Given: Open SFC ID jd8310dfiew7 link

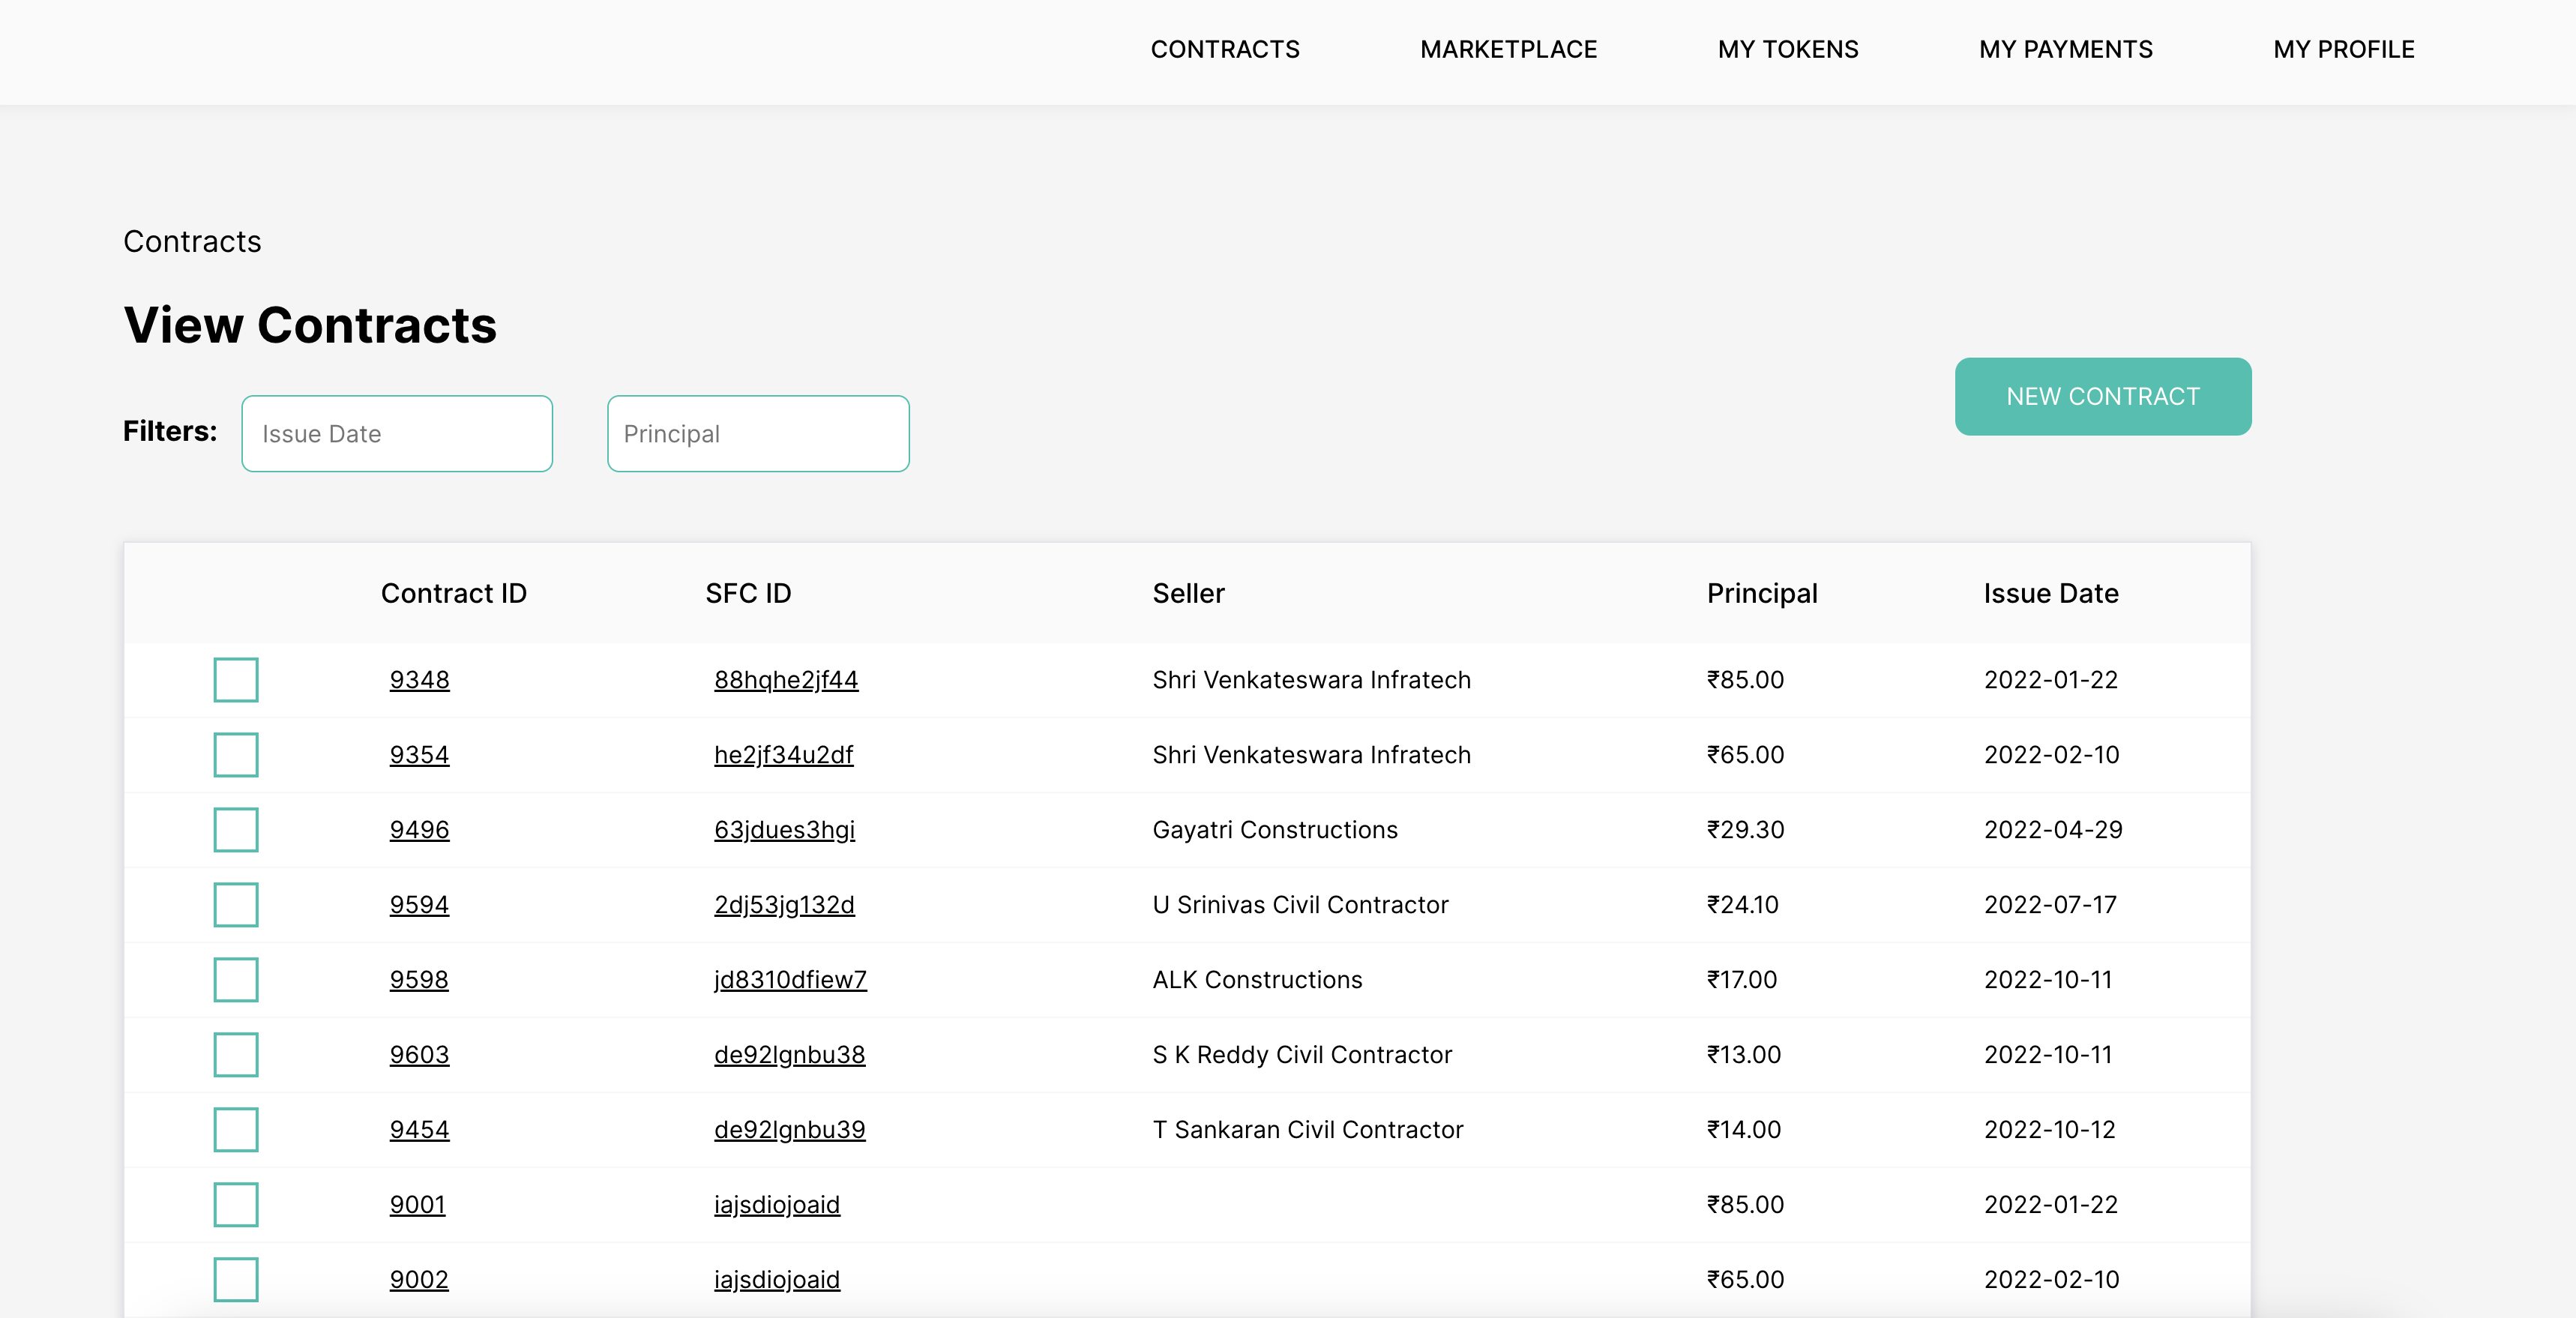Looking at the screenshot, I should coord(790,979).
